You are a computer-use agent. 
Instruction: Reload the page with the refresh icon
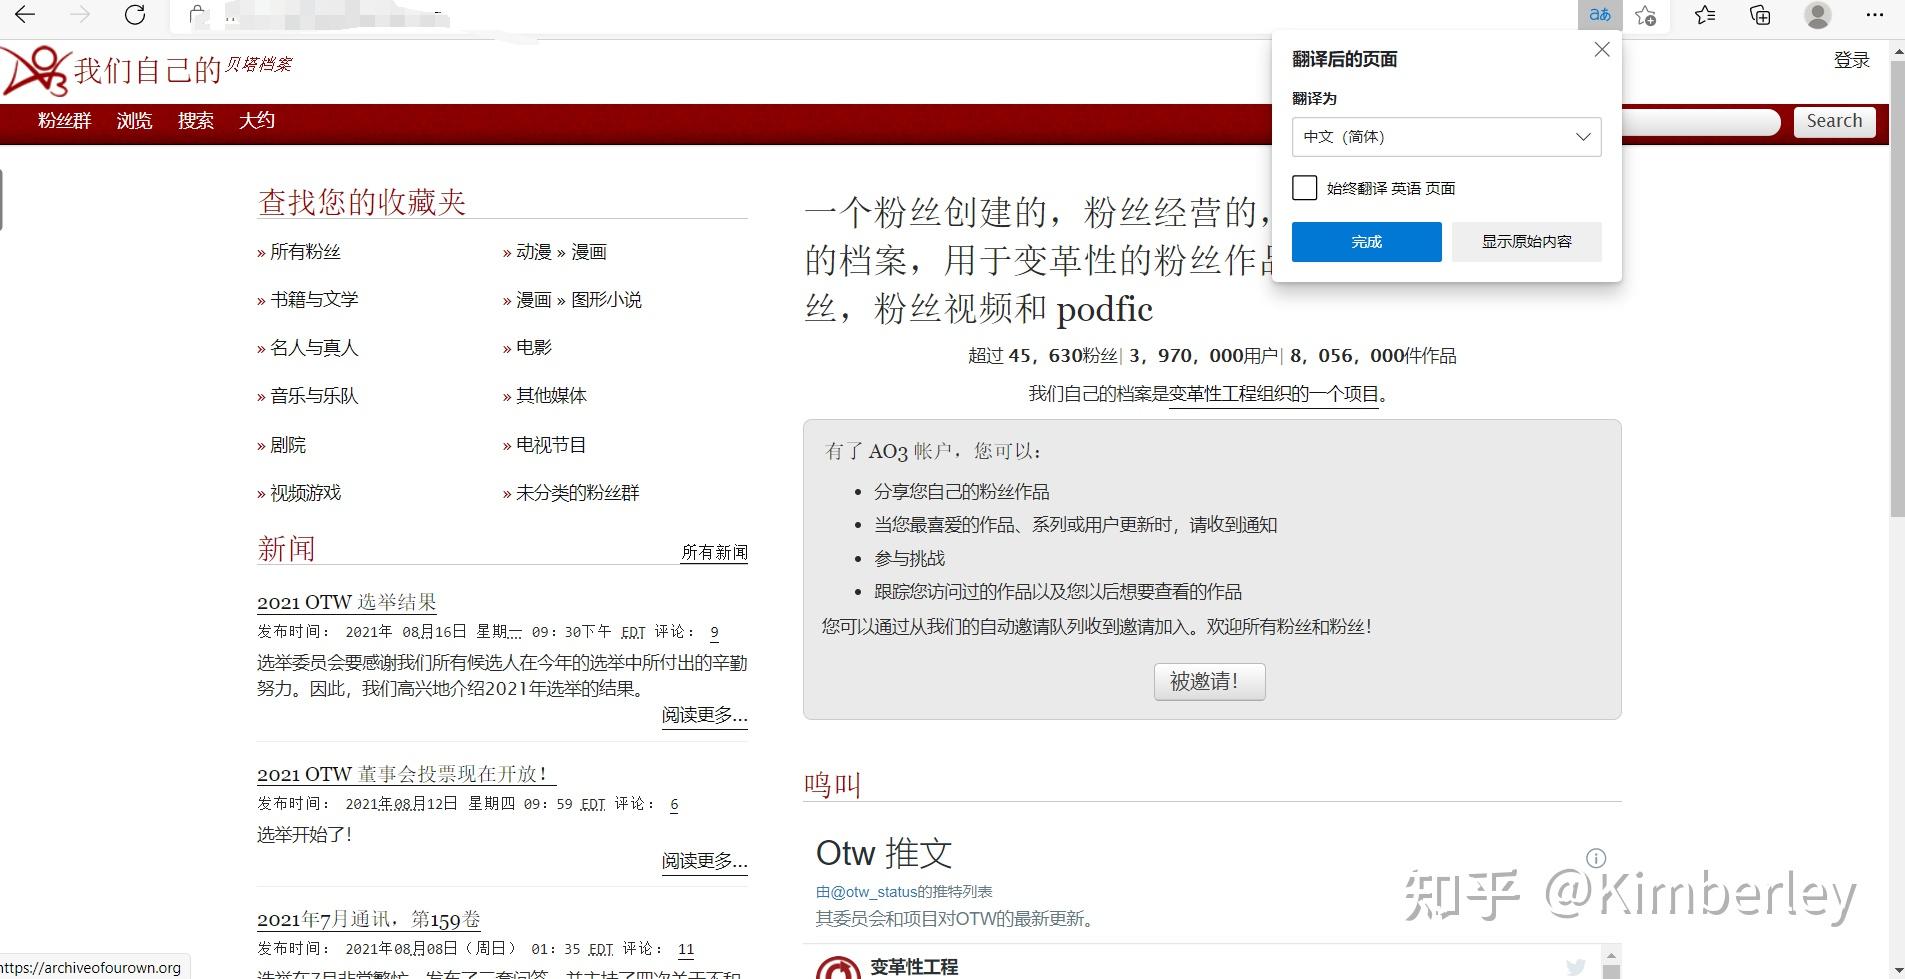pos(135,15)
